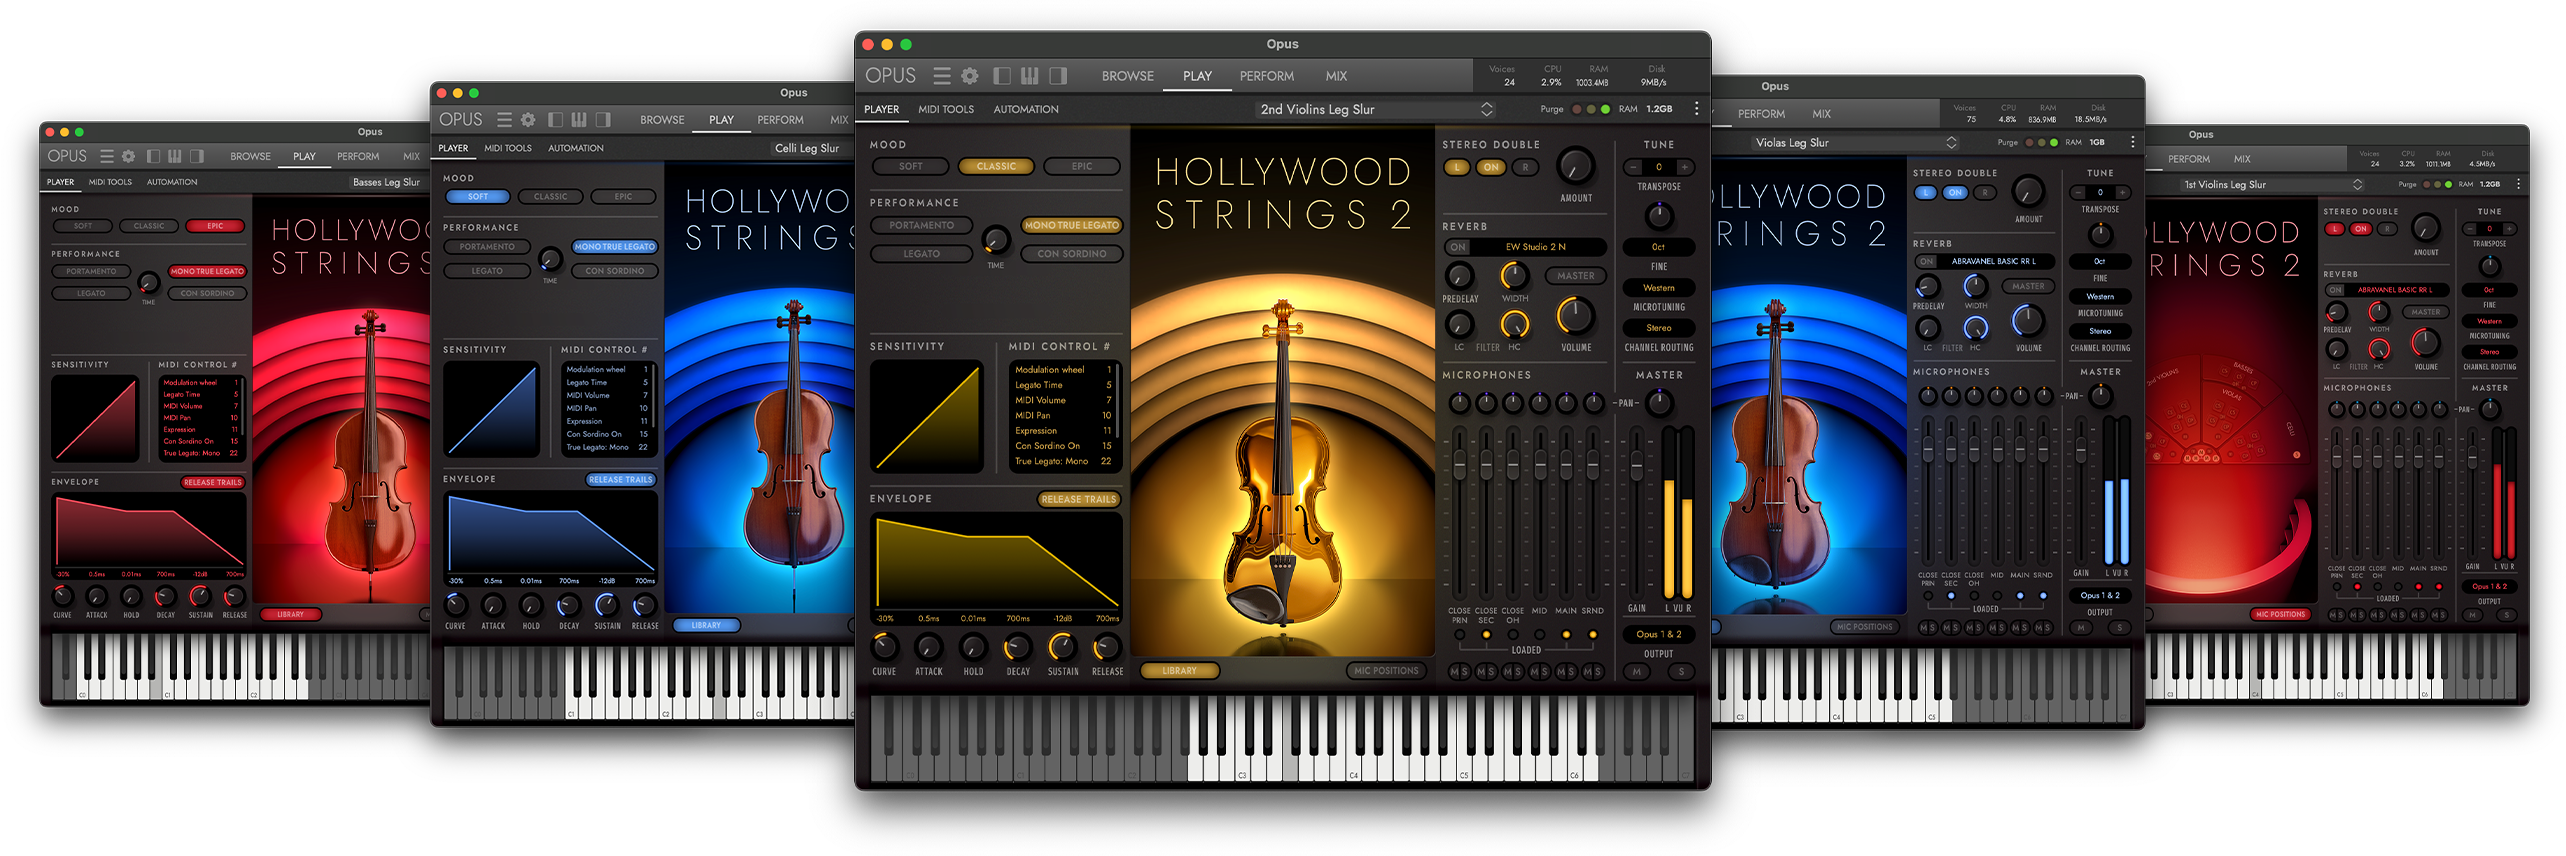2566x856 pixels.
Task: Switch to MIDI Tools tab in 2nd Violins window
Action: coord(945,110)
